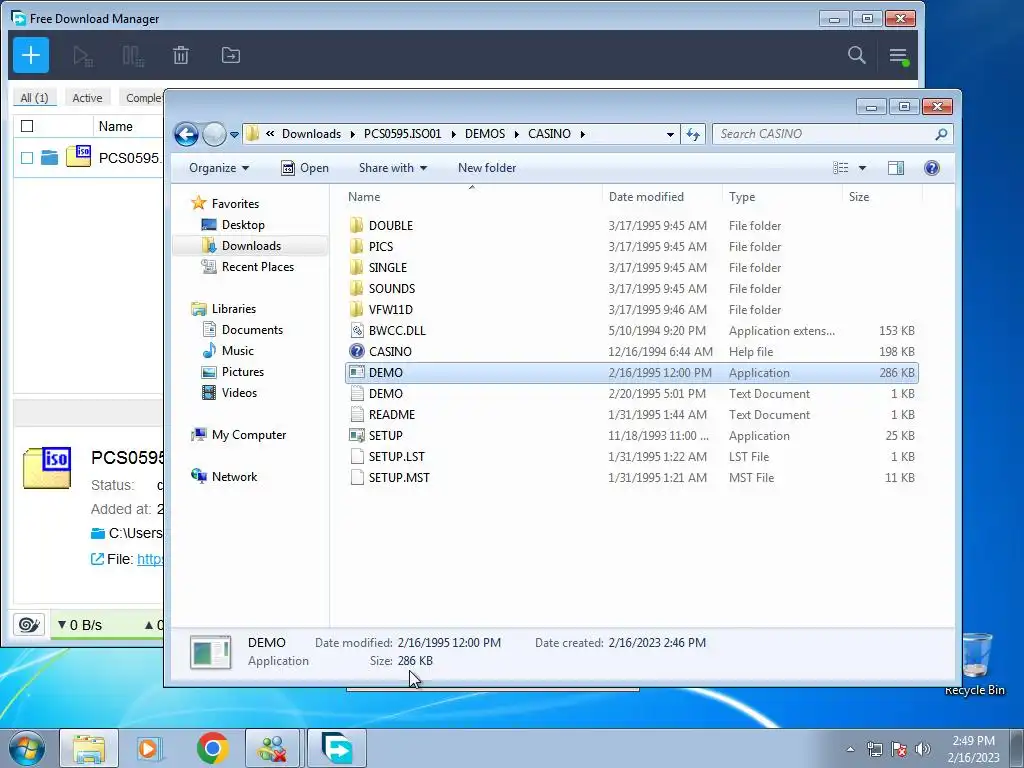Open Recycle Bin on the desktop
This screenshot has height=768, width=1024.
(975, 664)
